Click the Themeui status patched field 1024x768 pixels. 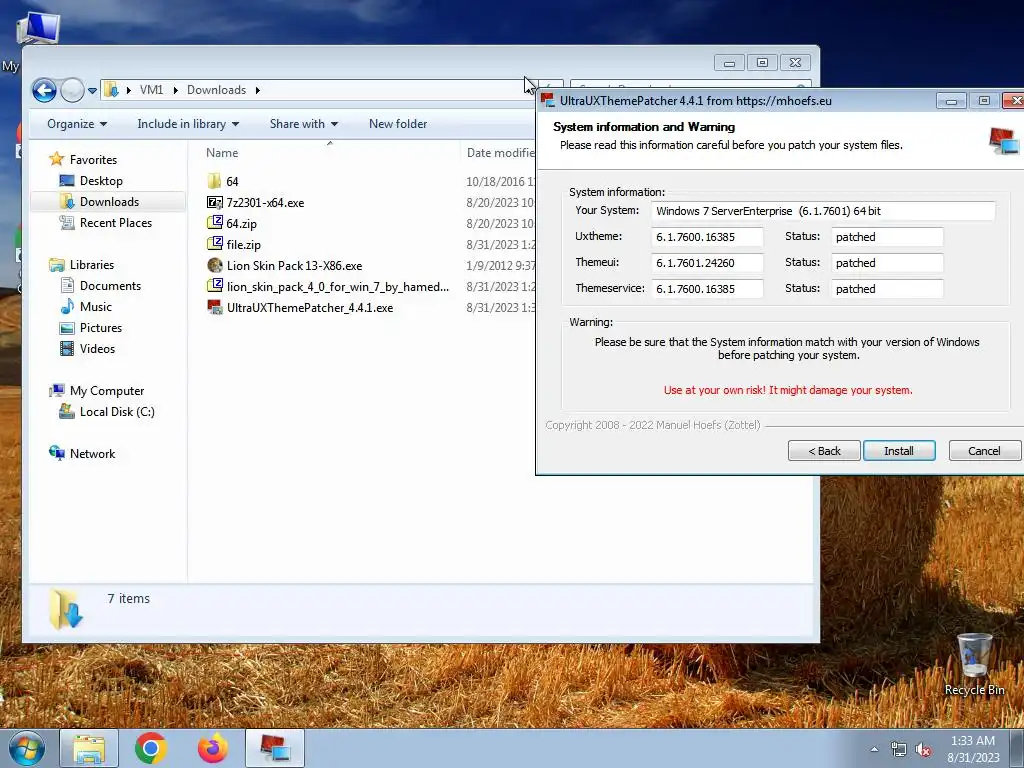click(x=887, y=263)
